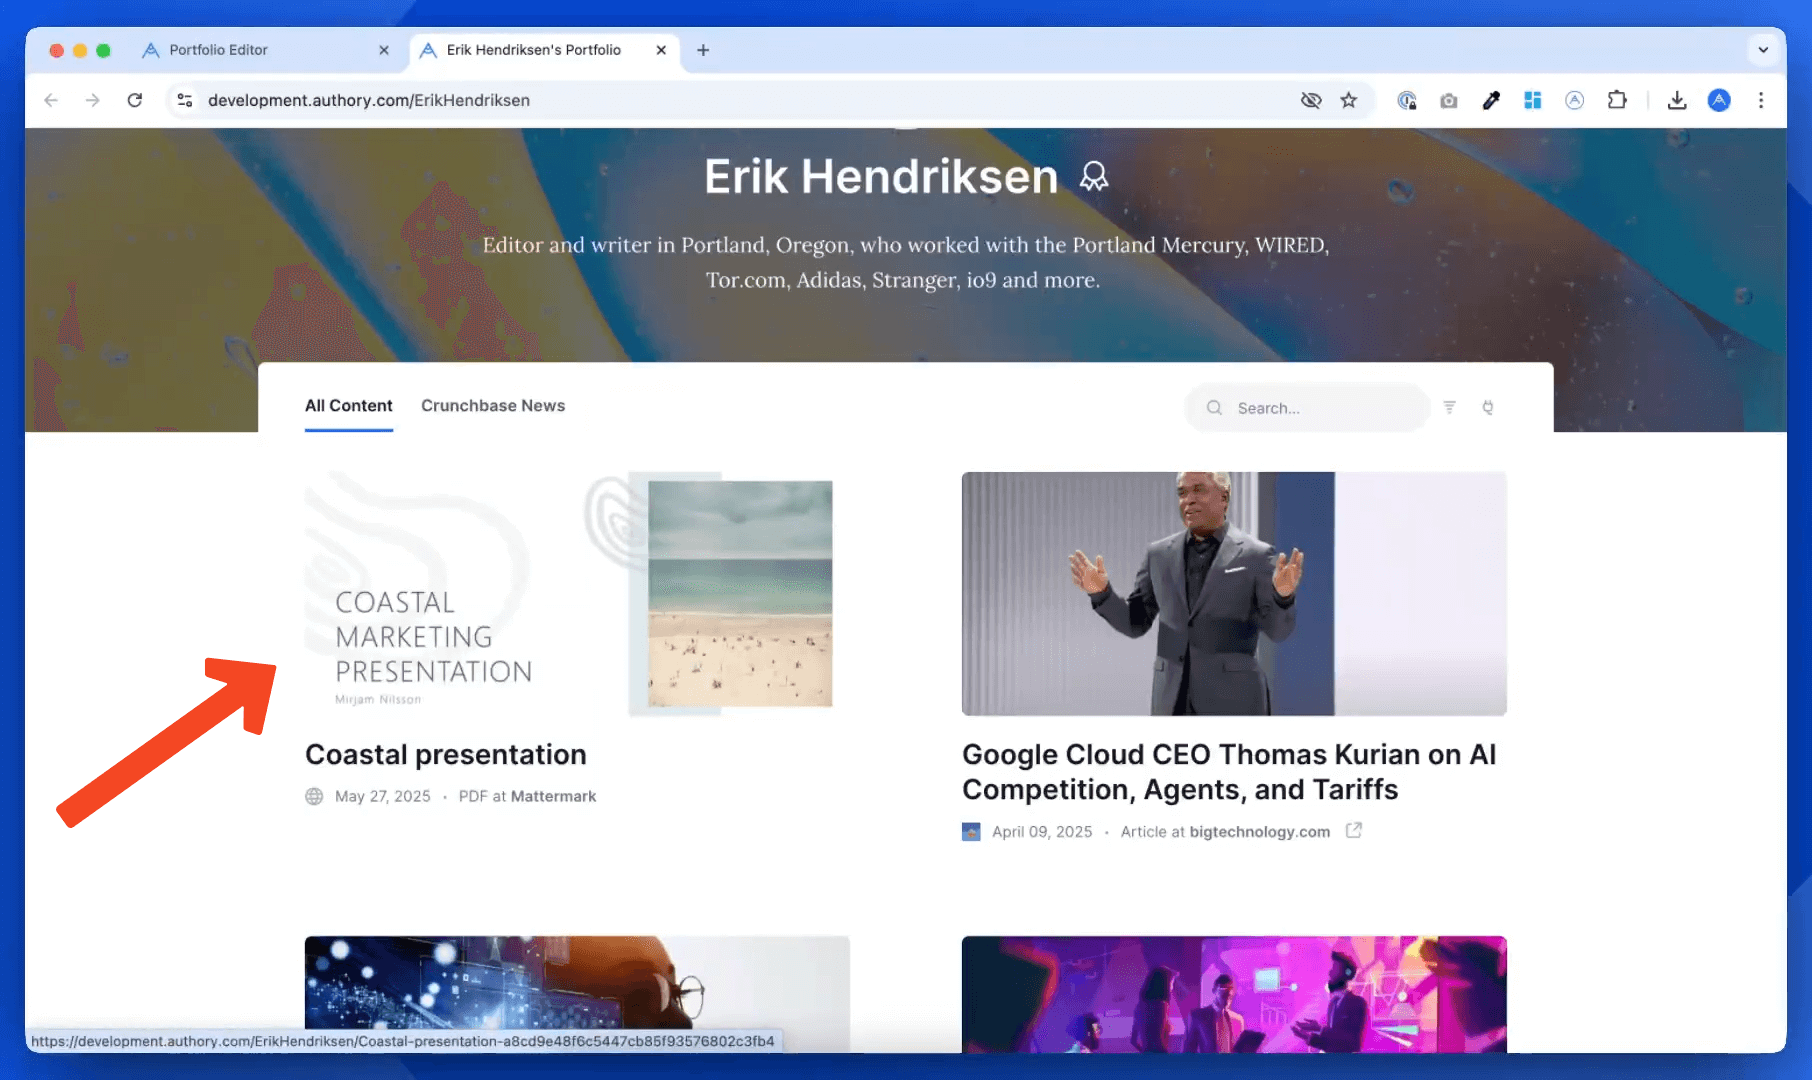Open the extensions puzzle piece menu
This screenshot has width=1812, height=1080.
[1617, 100]
